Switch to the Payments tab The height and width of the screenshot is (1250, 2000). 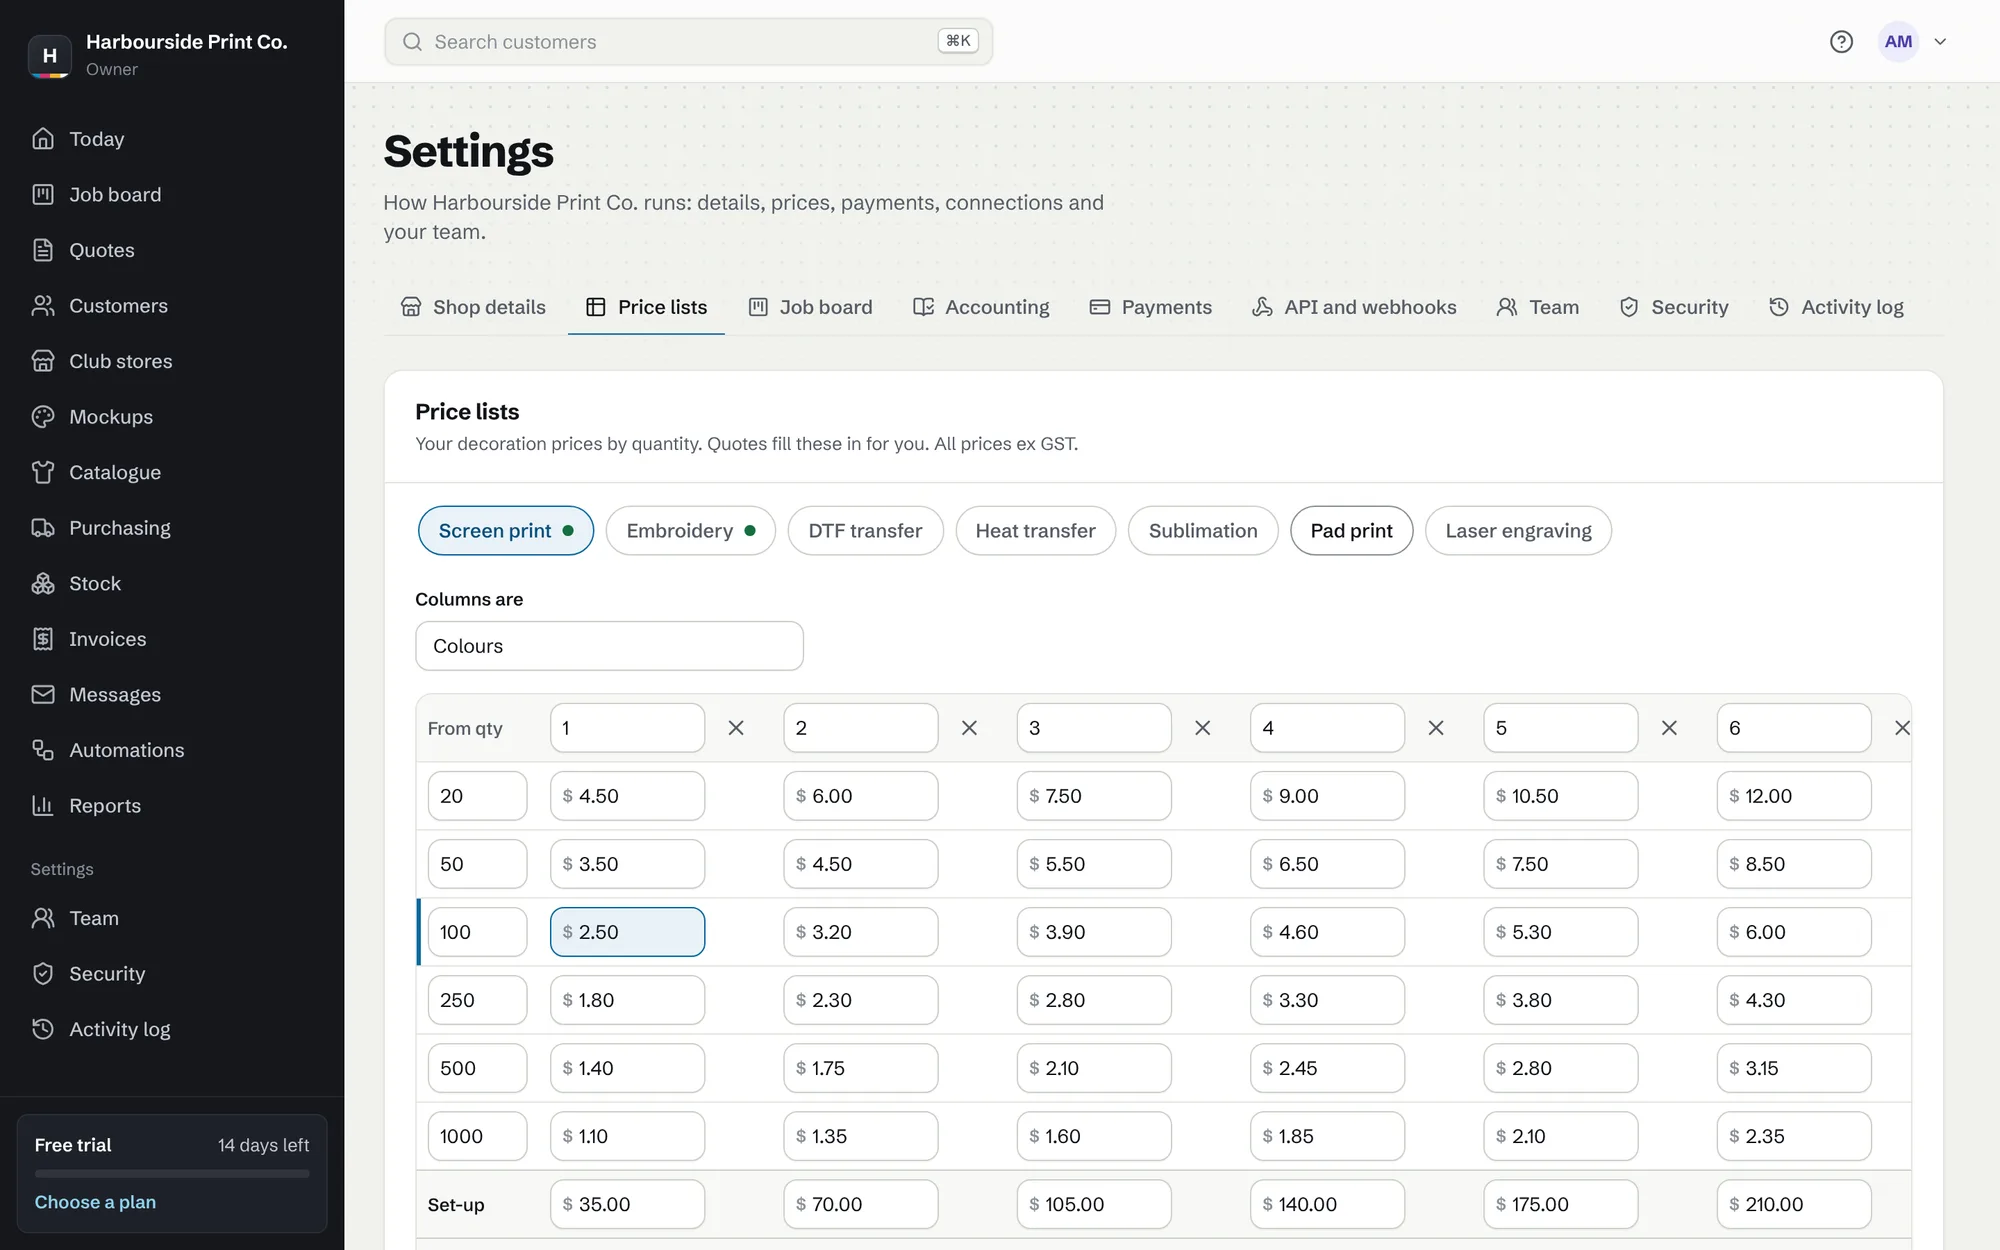coord(1150,307)
